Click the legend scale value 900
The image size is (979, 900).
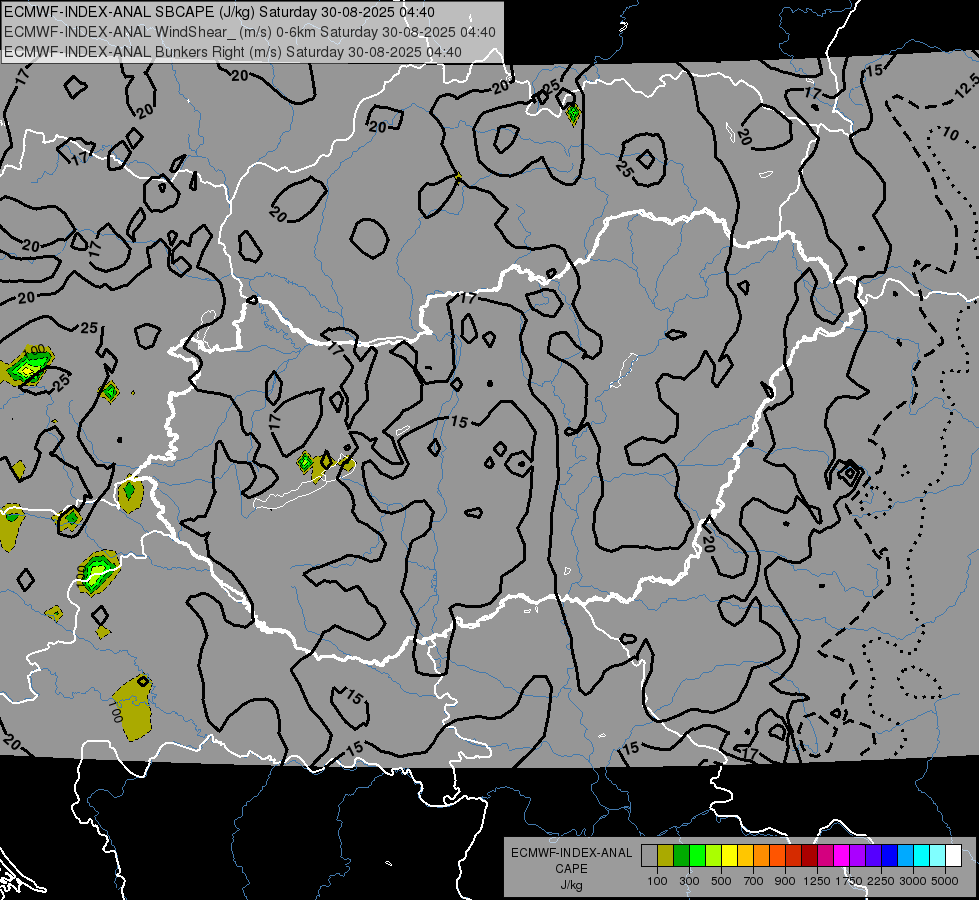pyautogui.click(x=785, y=881)
